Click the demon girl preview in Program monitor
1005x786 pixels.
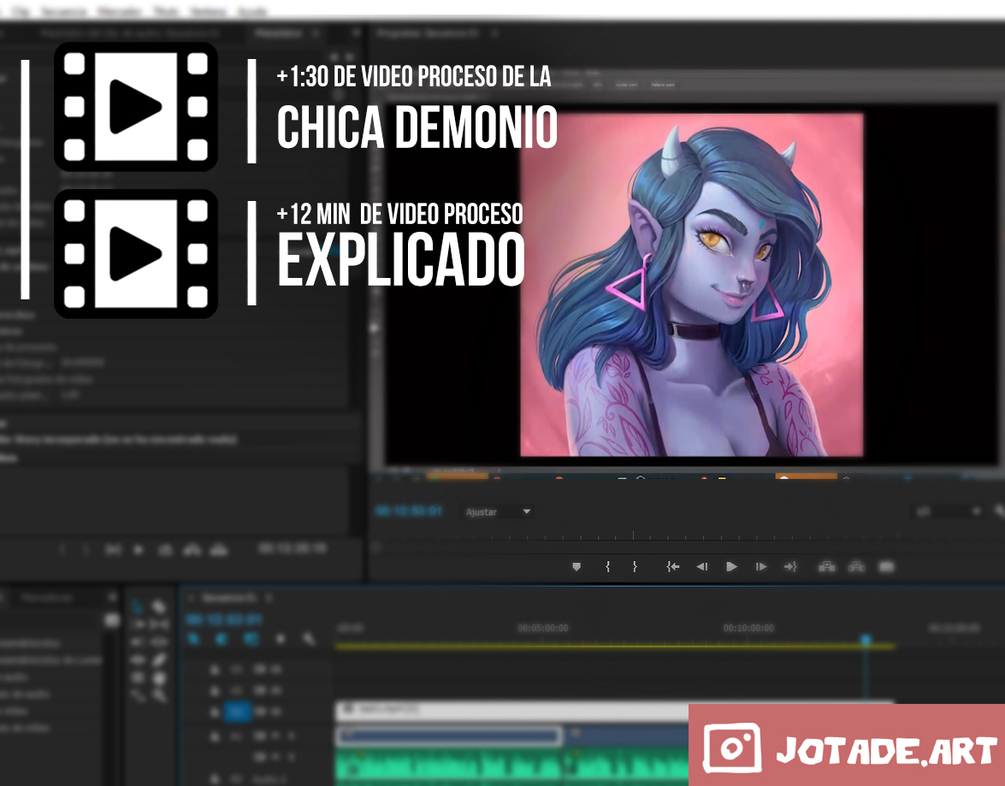(x=692, y=285)
